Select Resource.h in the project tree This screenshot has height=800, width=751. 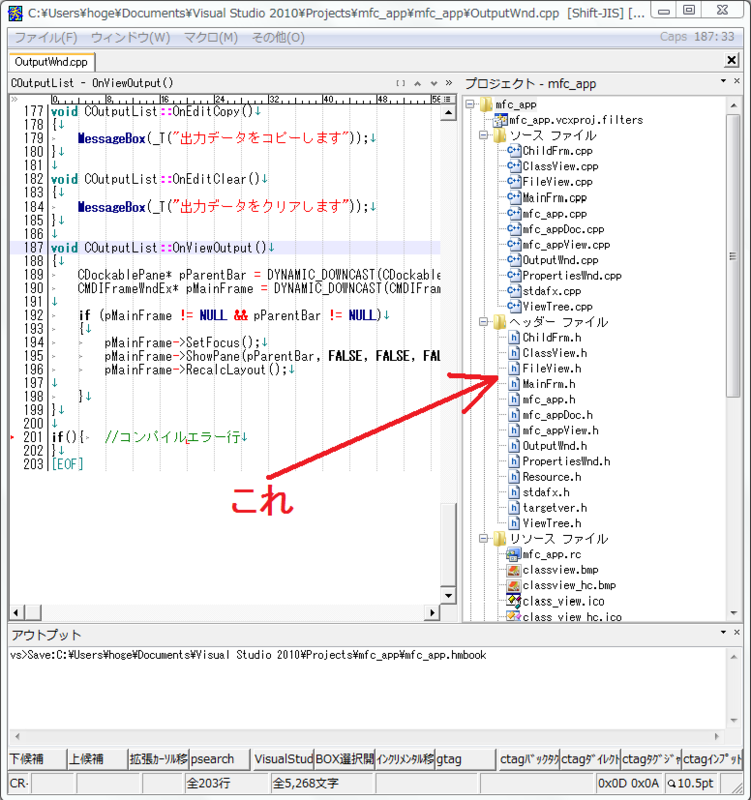point(552,477)
